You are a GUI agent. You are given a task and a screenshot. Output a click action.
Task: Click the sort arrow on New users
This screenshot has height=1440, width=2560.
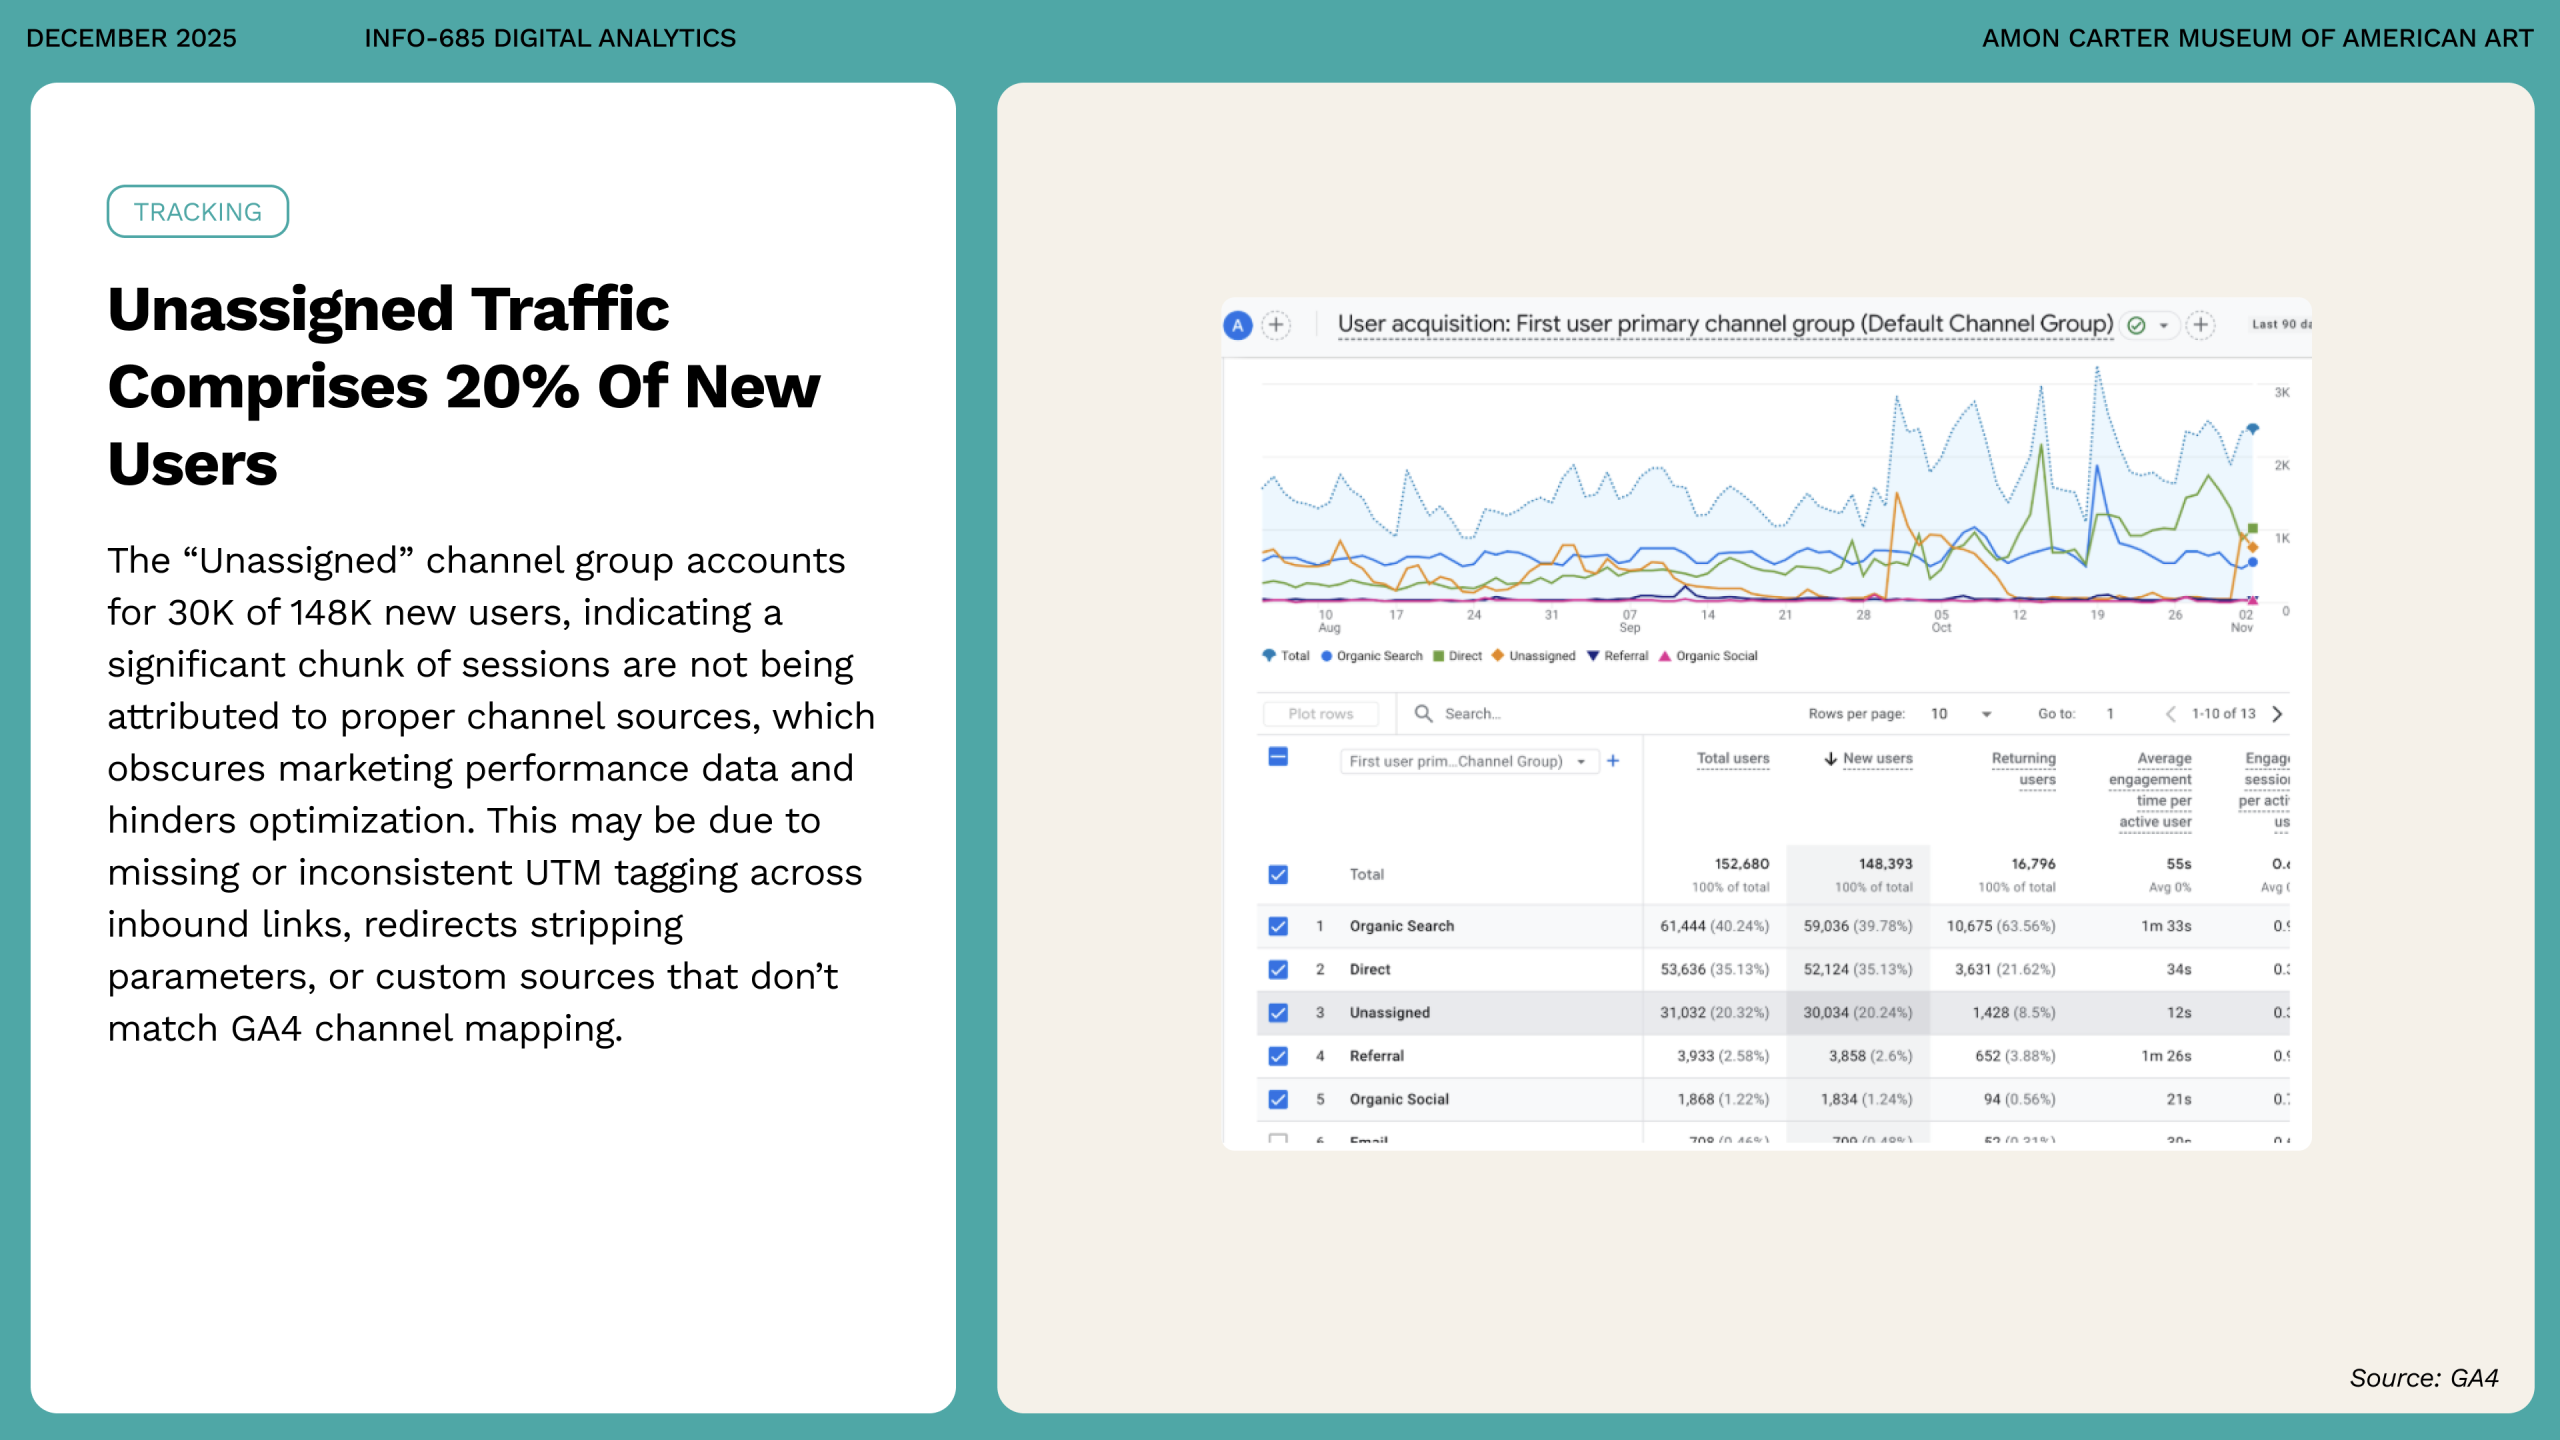(1830, 759)
